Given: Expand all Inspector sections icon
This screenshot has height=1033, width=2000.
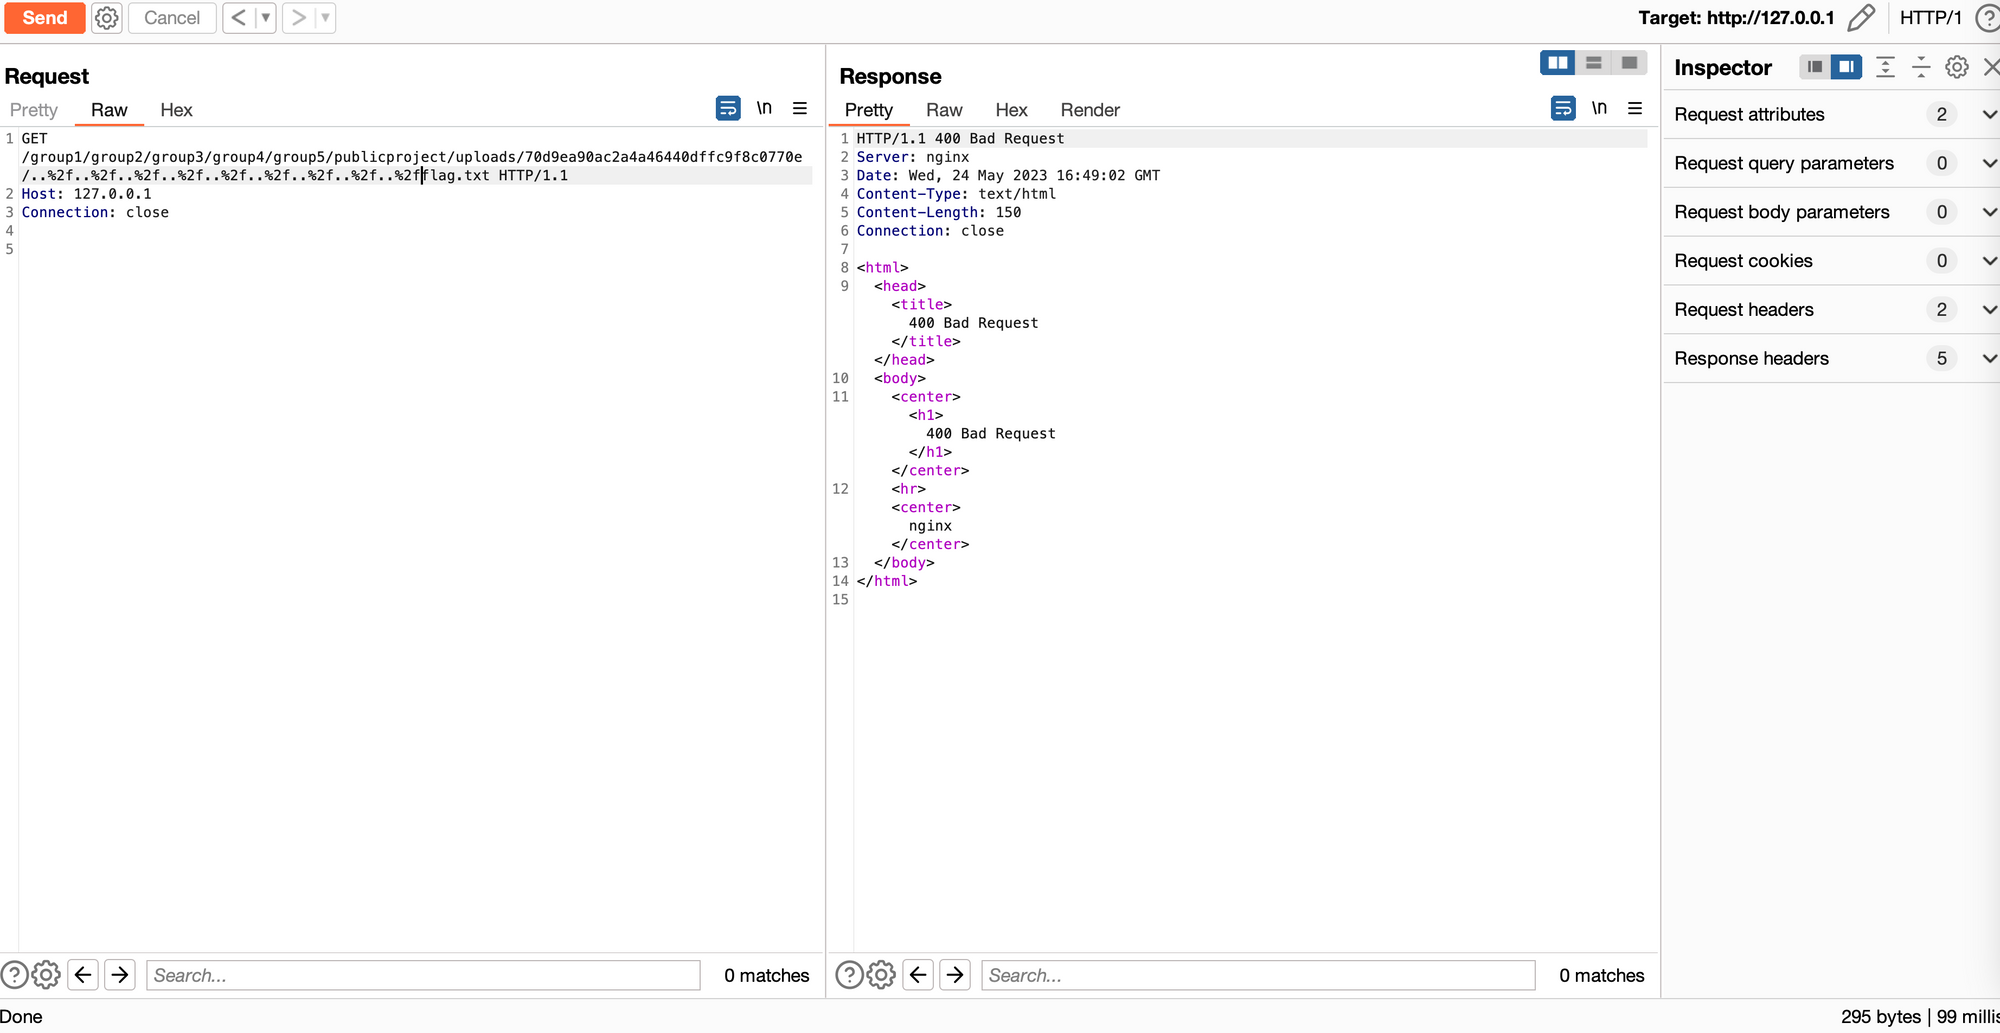Looking at the screenshot, I should (x=1885, y=67).
